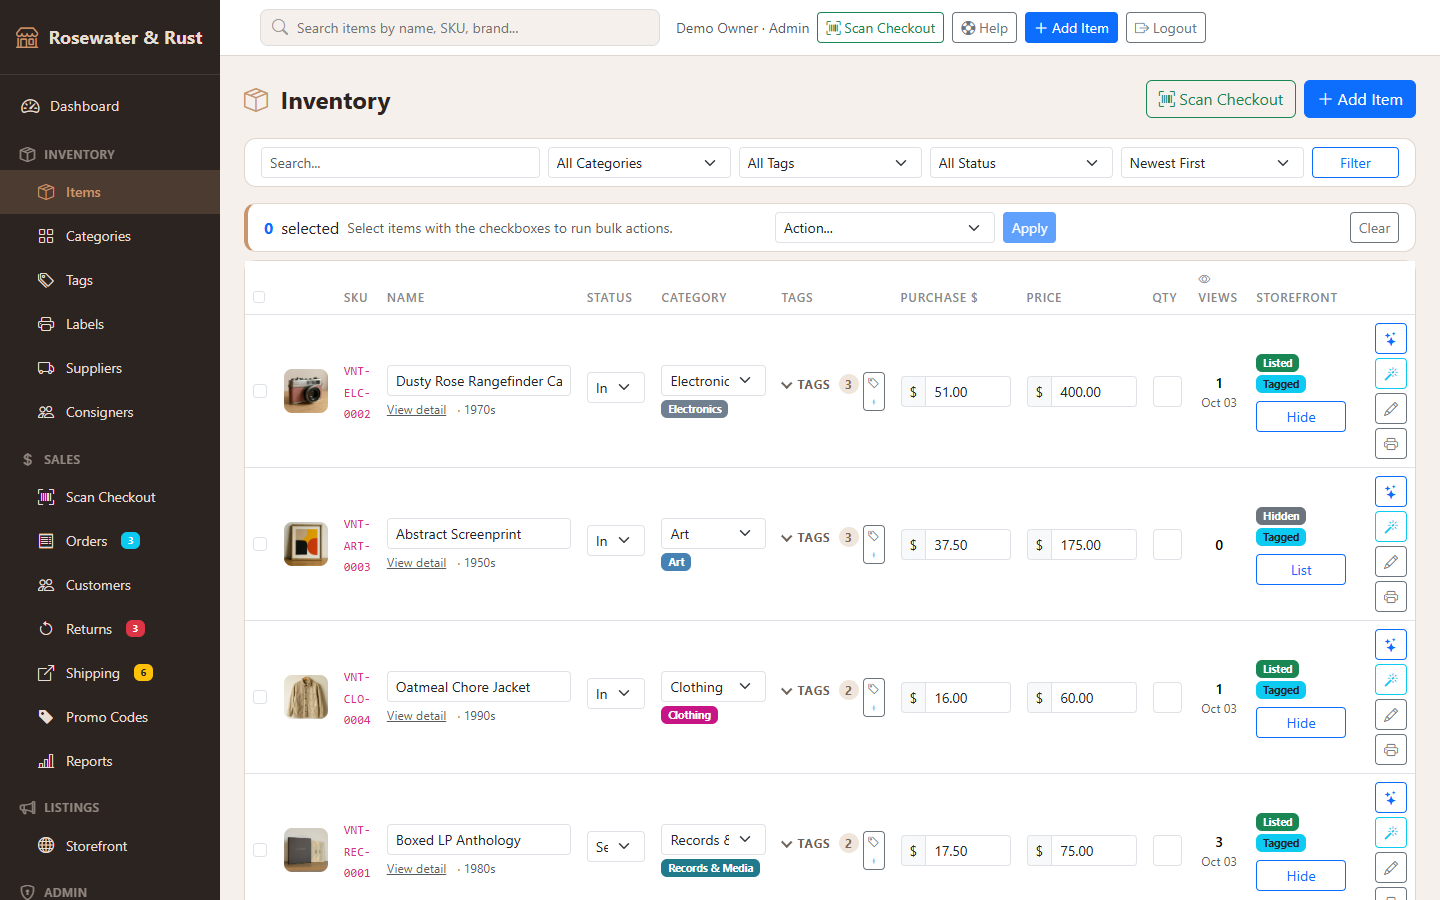Screen dimensions: 1440x900
Task: Click the views eye icon in table header
Action: 1204,279
